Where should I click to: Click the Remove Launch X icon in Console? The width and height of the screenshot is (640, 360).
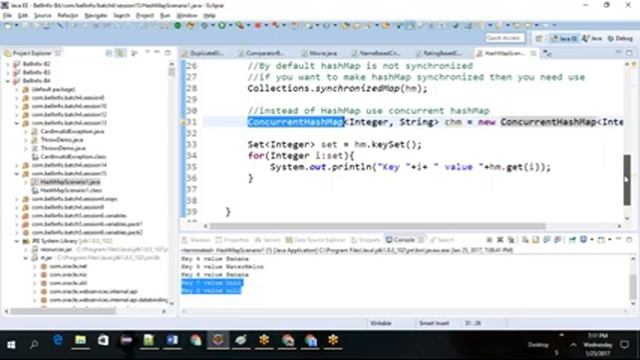point(500,240)
